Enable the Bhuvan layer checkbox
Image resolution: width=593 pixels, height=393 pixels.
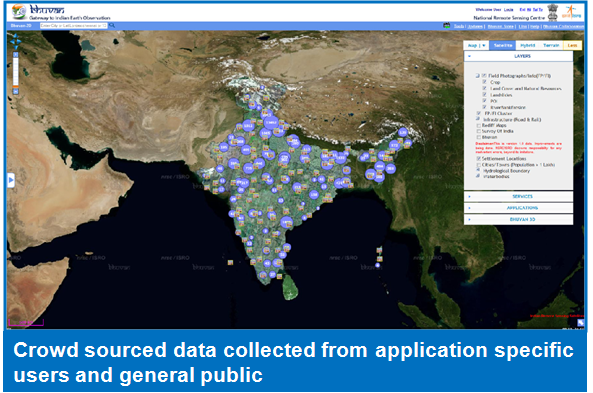pyautogui.click(x=479, y=137)
